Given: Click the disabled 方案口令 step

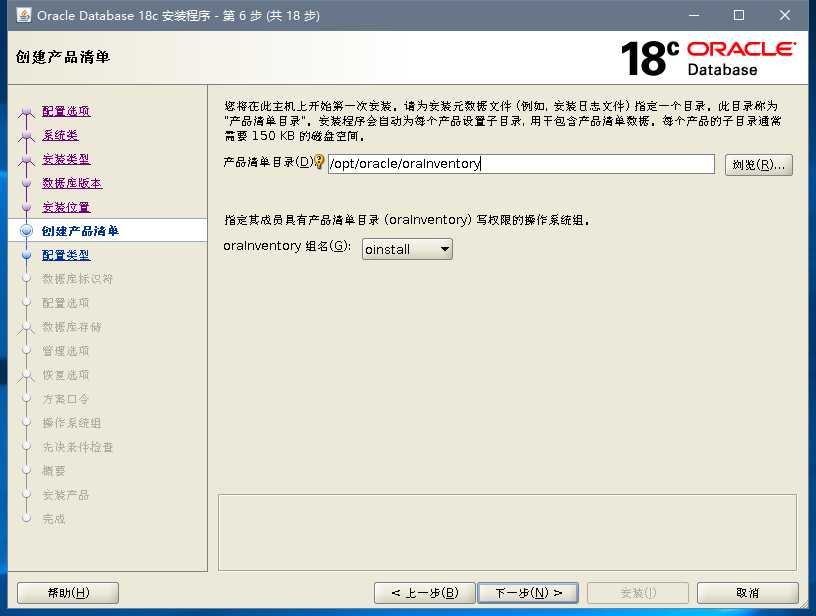Looking at the screenshot, I should pos(66,399).
